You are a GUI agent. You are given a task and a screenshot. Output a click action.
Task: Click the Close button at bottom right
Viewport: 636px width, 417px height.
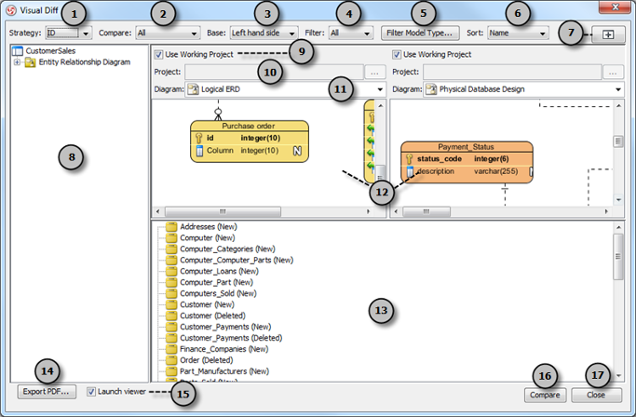click(x=596, y=395)
